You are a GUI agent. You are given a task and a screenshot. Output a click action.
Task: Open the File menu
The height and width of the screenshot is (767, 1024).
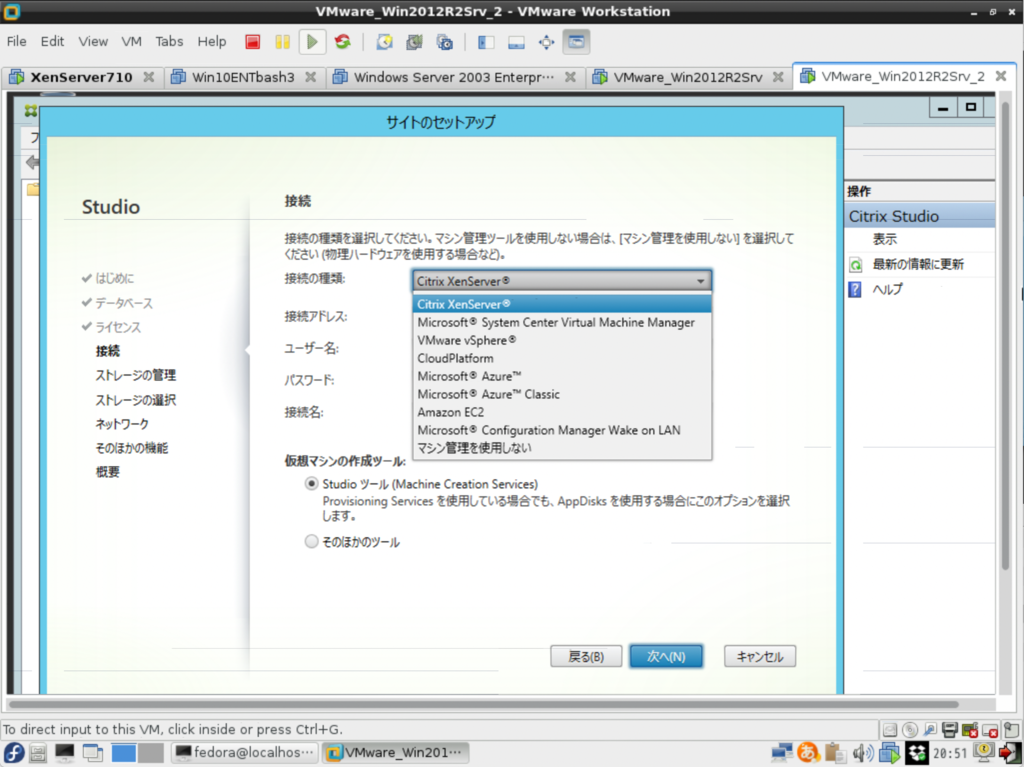pos(16,41)
